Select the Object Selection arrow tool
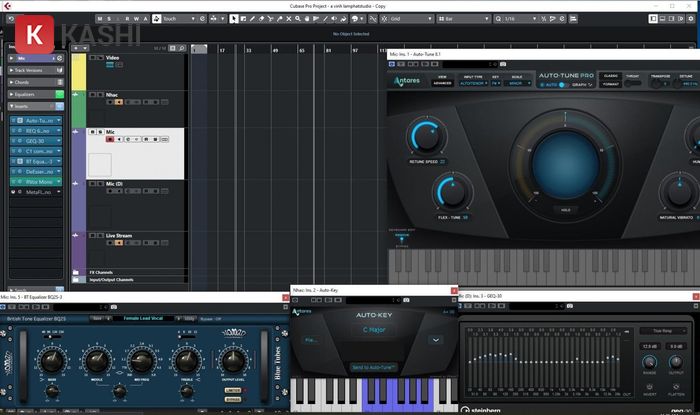Viewport: 700px width, 415px height. tap(234, 19)
